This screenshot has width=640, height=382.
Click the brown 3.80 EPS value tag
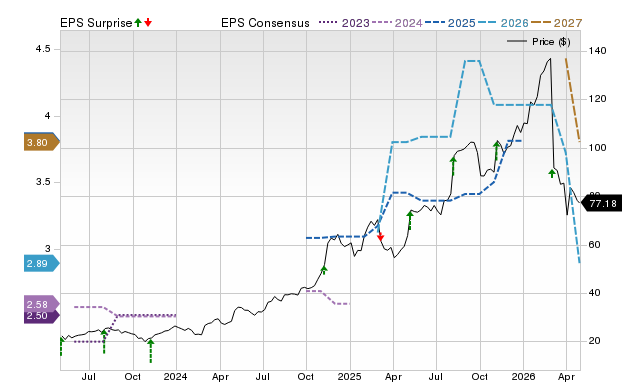(x=41, y=143)
